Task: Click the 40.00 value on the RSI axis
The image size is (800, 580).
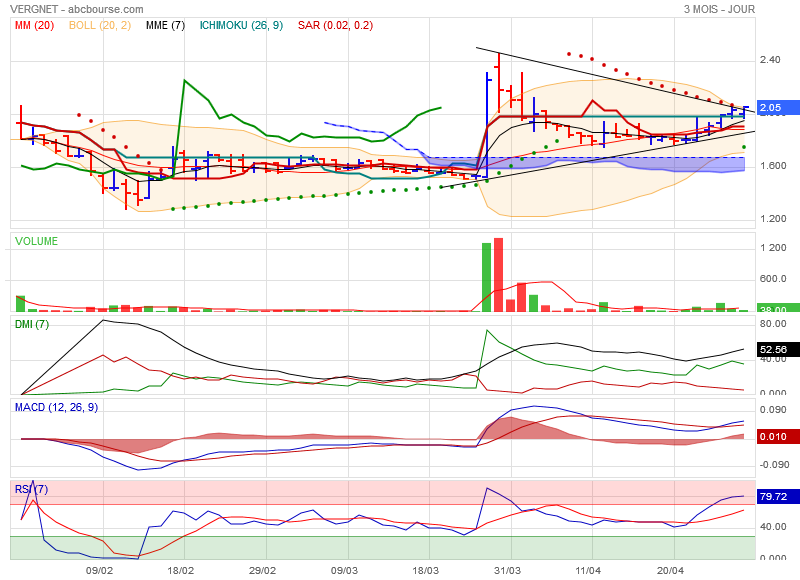Action: tap(773, 526)
